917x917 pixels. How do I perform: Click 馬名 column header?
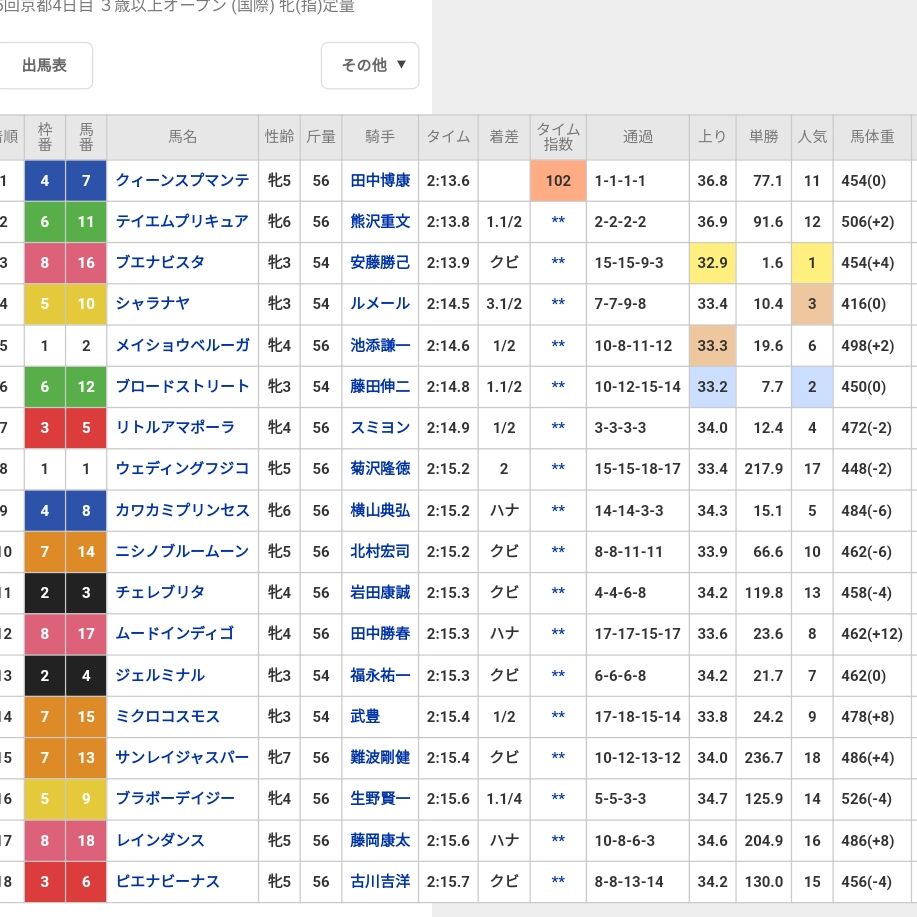[182, 137]
